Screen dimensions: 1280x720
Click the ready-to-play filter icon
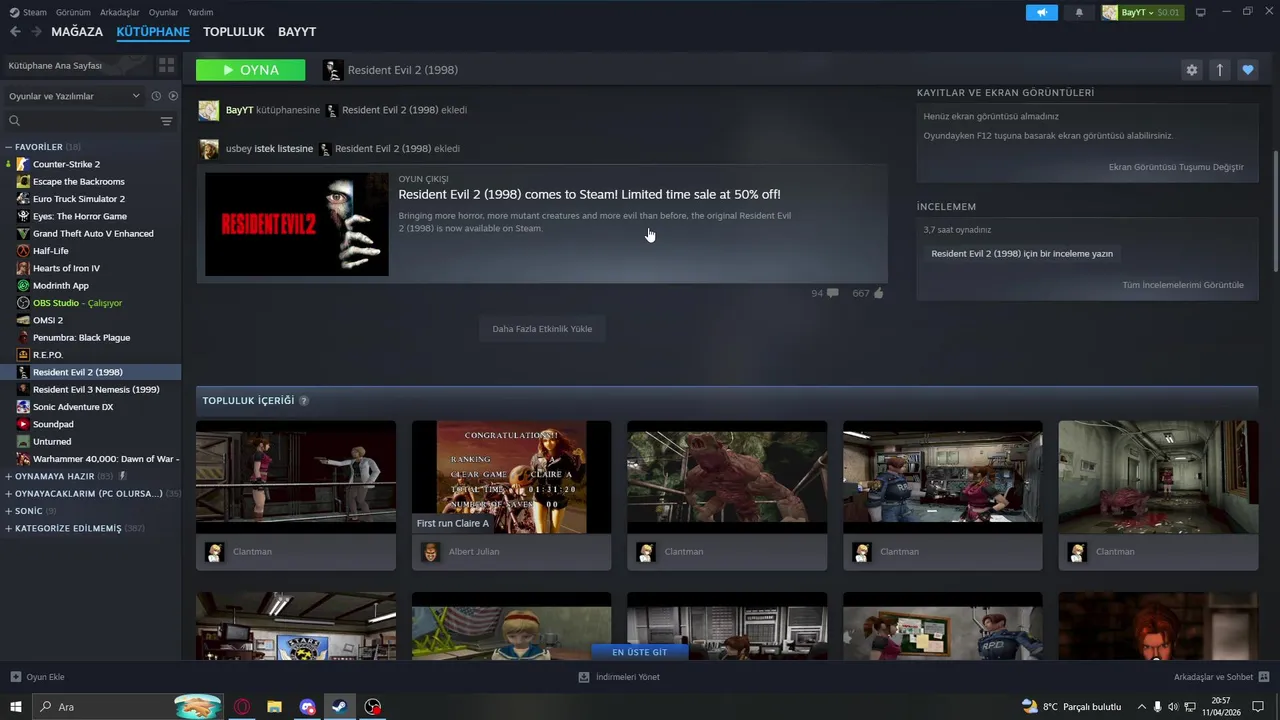tap(173, 96)
